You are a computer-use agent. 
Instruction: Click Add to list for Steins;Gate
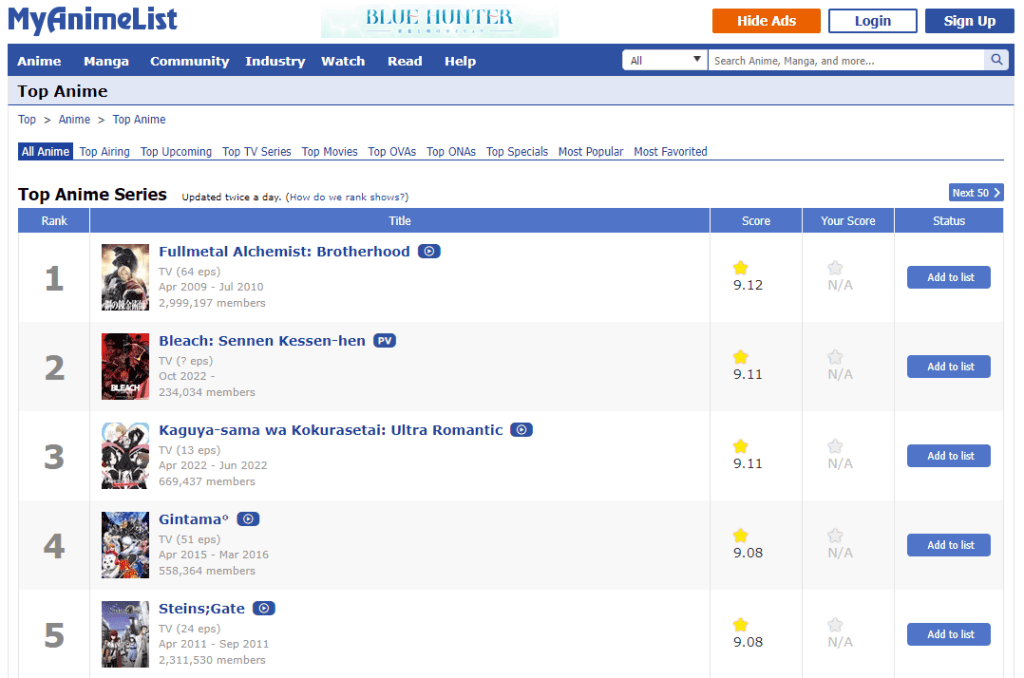948,634
